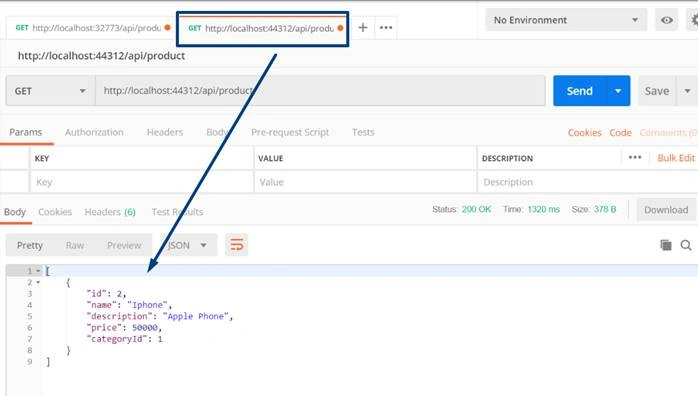
Task: Open the Pre-request Script tab
Action: (x=290, y=132)
